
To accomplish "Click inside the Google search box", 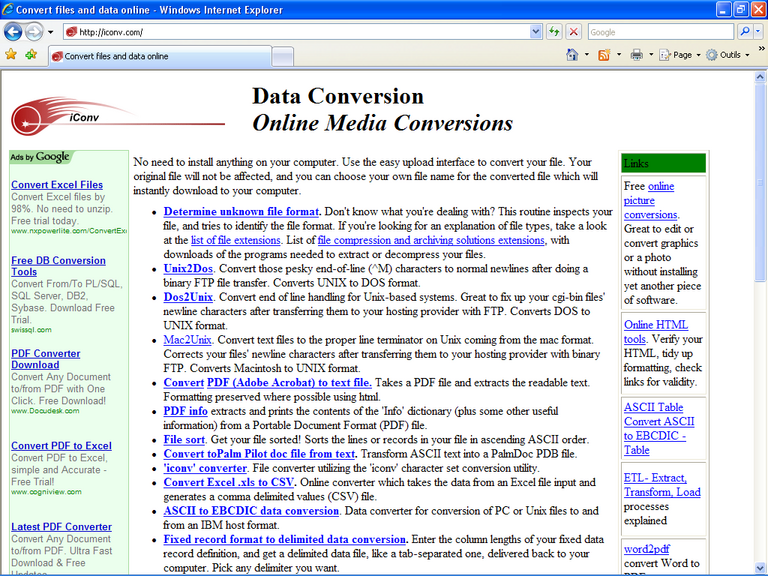I will 660,32.
